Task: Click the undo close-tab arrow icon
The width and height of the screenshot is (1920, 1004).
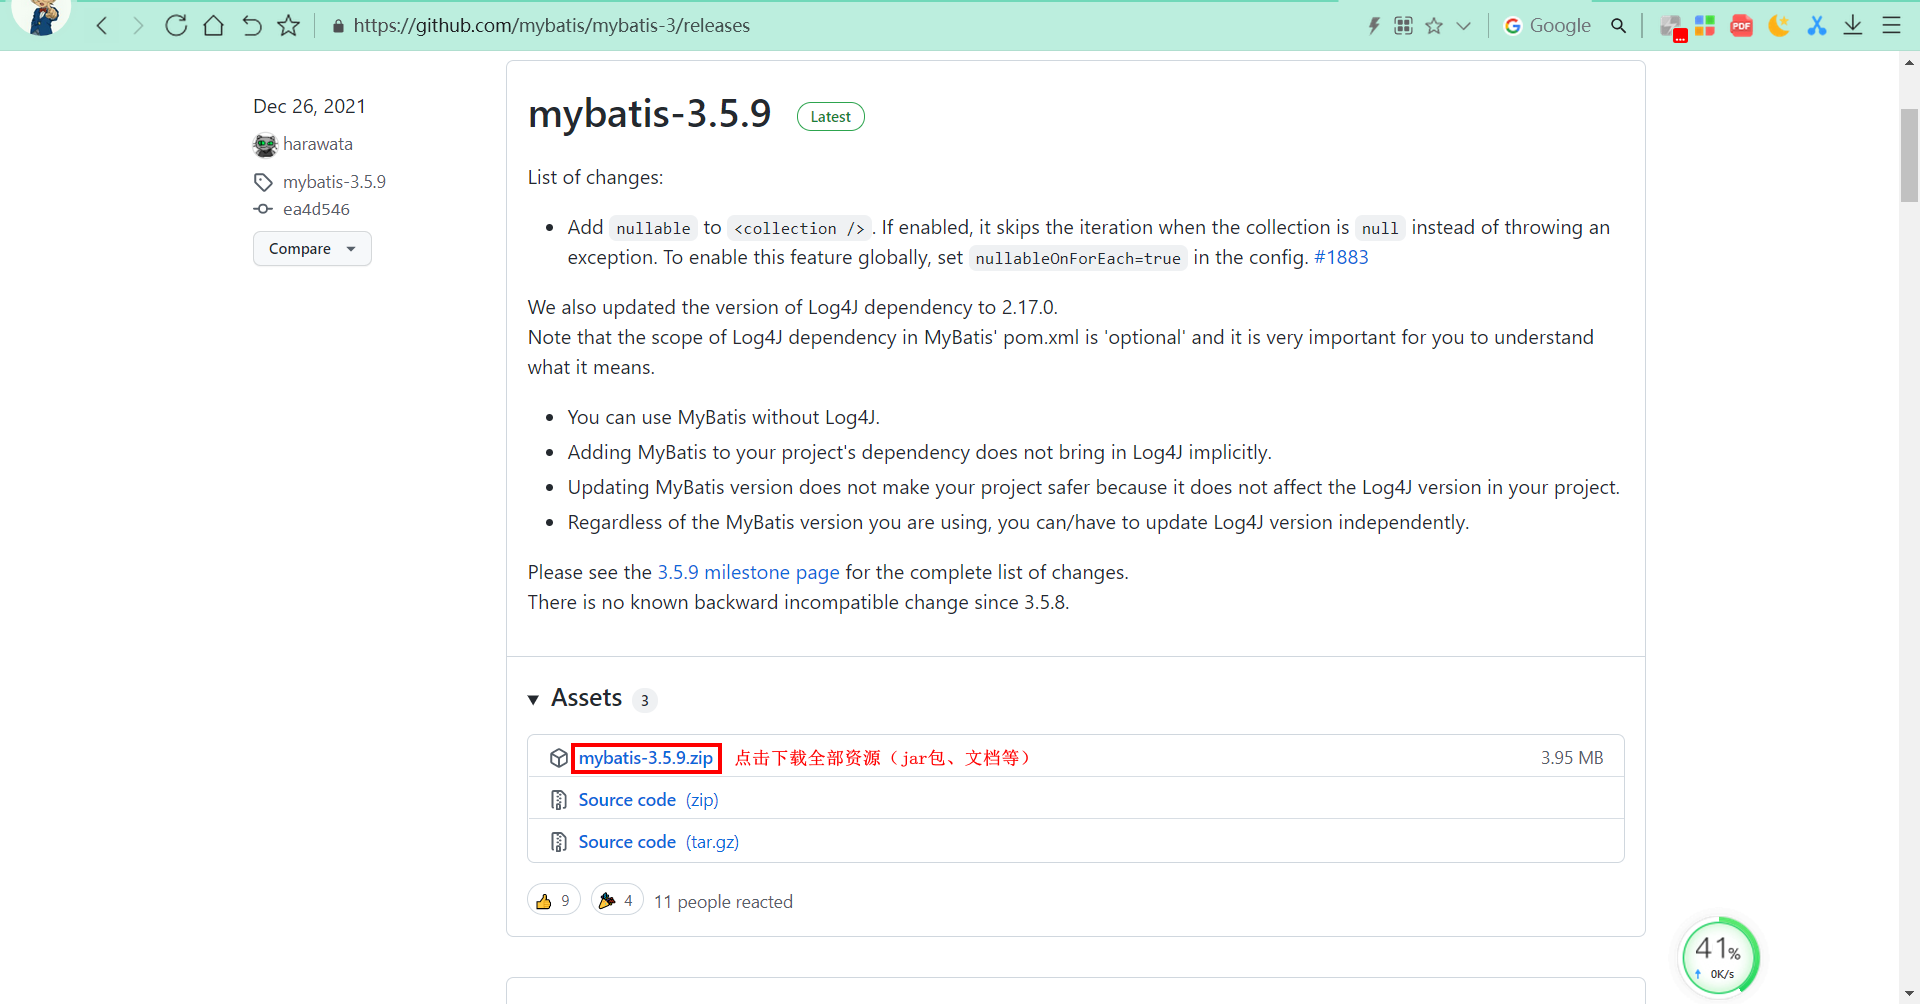Action: (252, 26)
